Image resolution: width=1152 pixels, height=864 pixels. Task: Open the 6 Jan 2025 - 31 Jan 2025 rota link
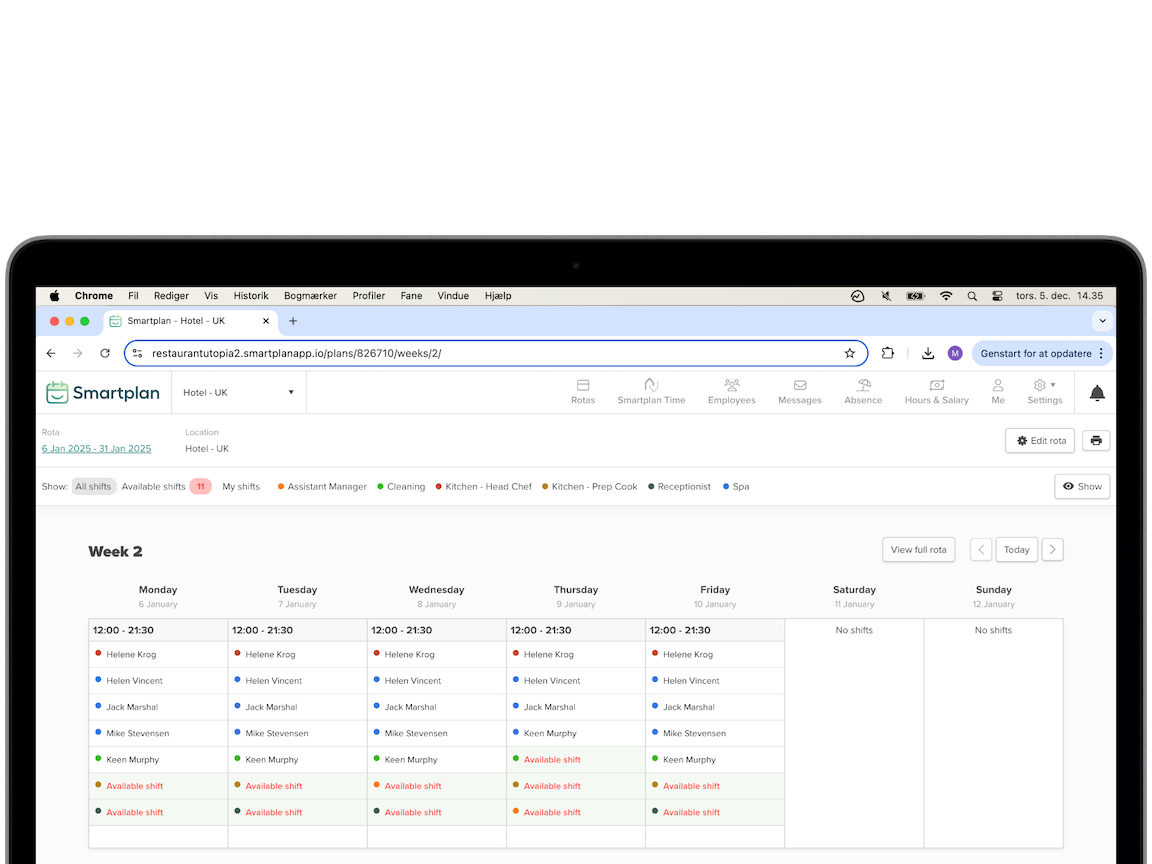(x=96, y=449)
